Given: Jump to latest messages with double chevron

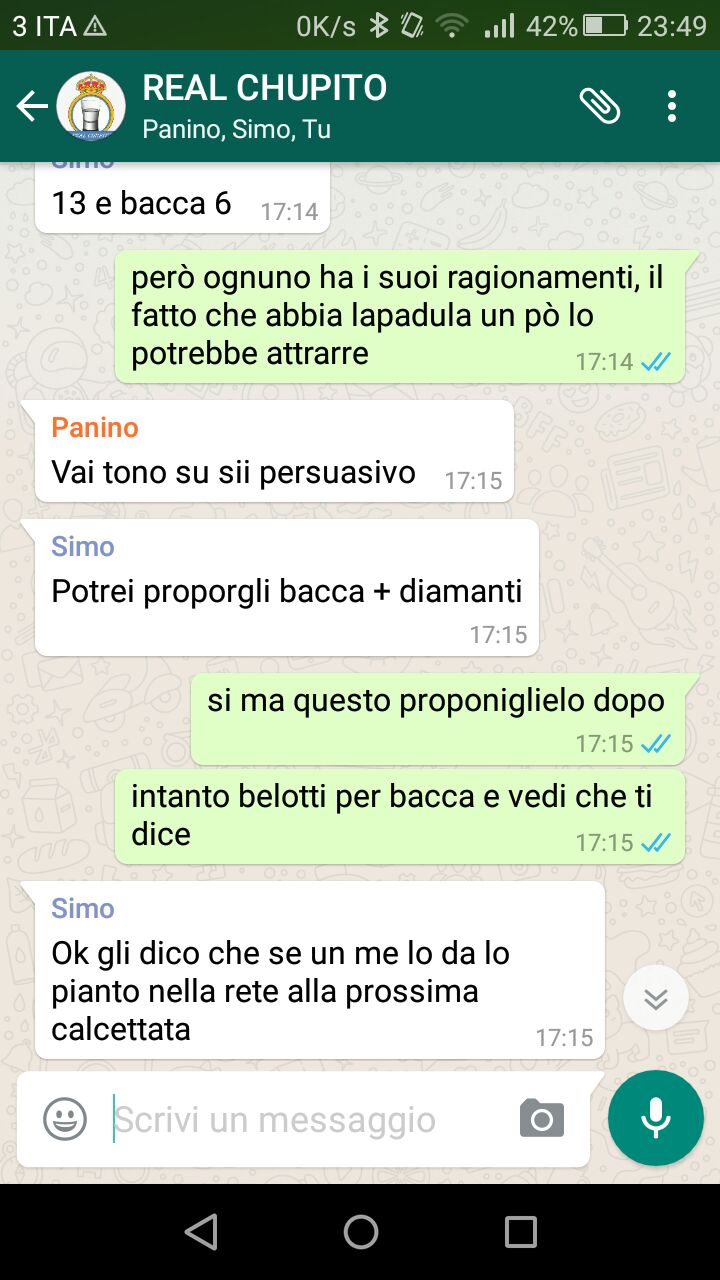Looking at the screenshot, I should pos(656,998).
